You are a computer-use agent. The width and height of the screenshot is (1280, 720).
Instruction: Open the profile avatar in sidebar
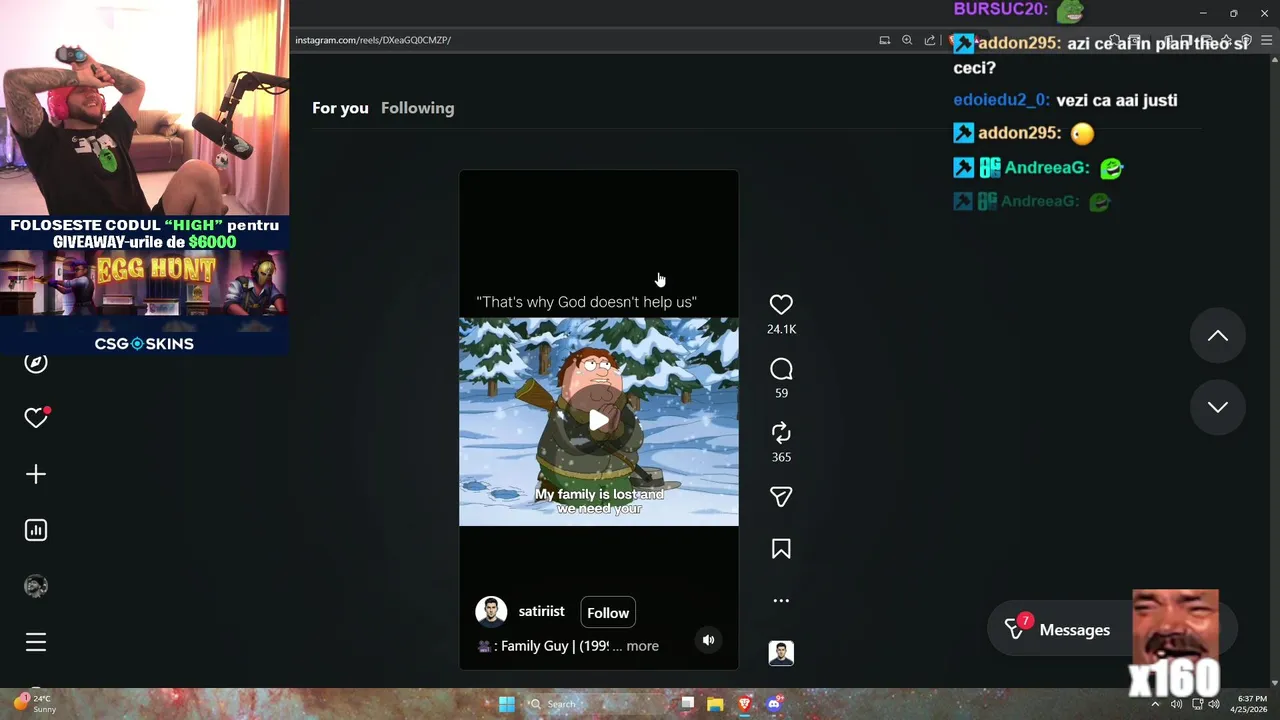36,586
